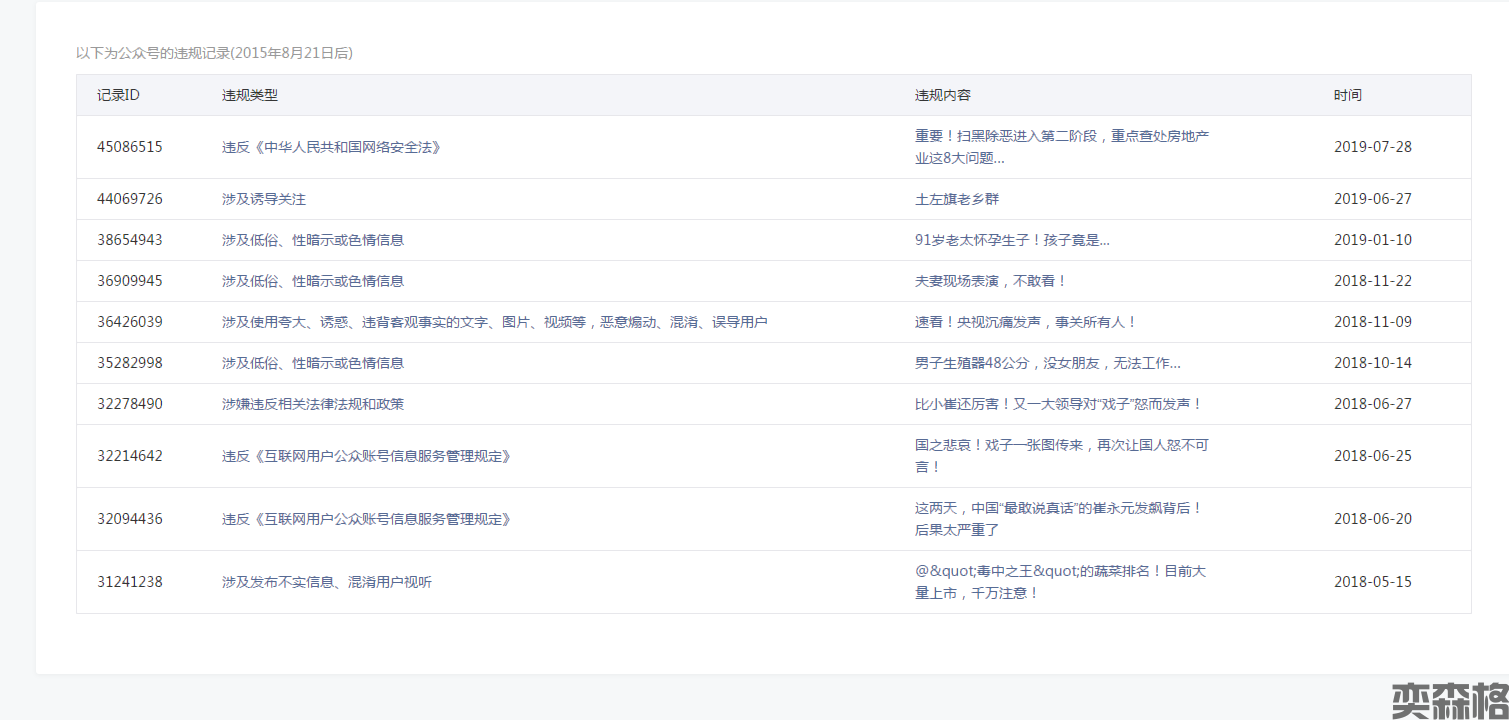Open violation content '91岁老太怀孕生子'
This screenshot has width=1509, height=720.
[1011, 240]
